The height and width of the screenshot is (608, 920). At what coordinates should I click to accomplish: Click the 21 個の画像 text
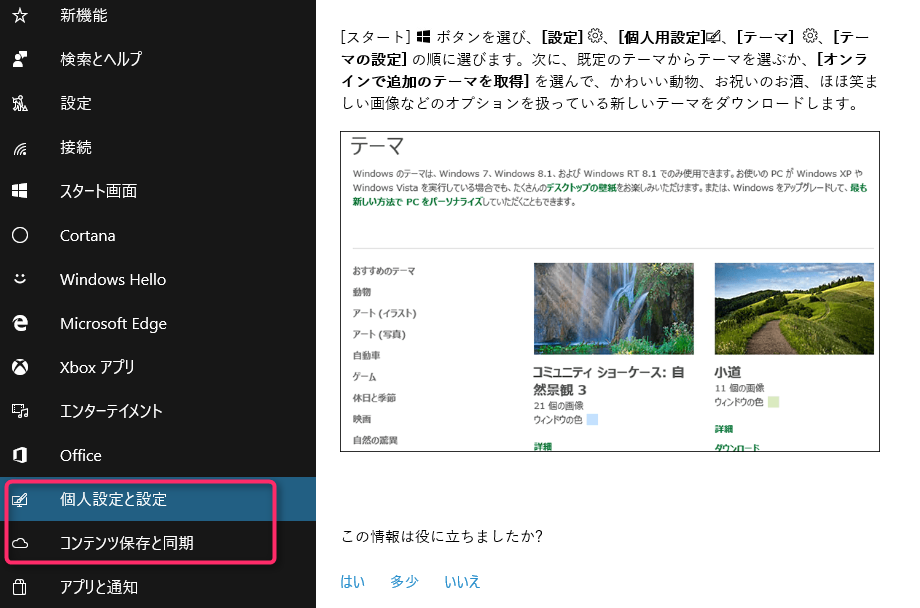[x=558, y=406]
